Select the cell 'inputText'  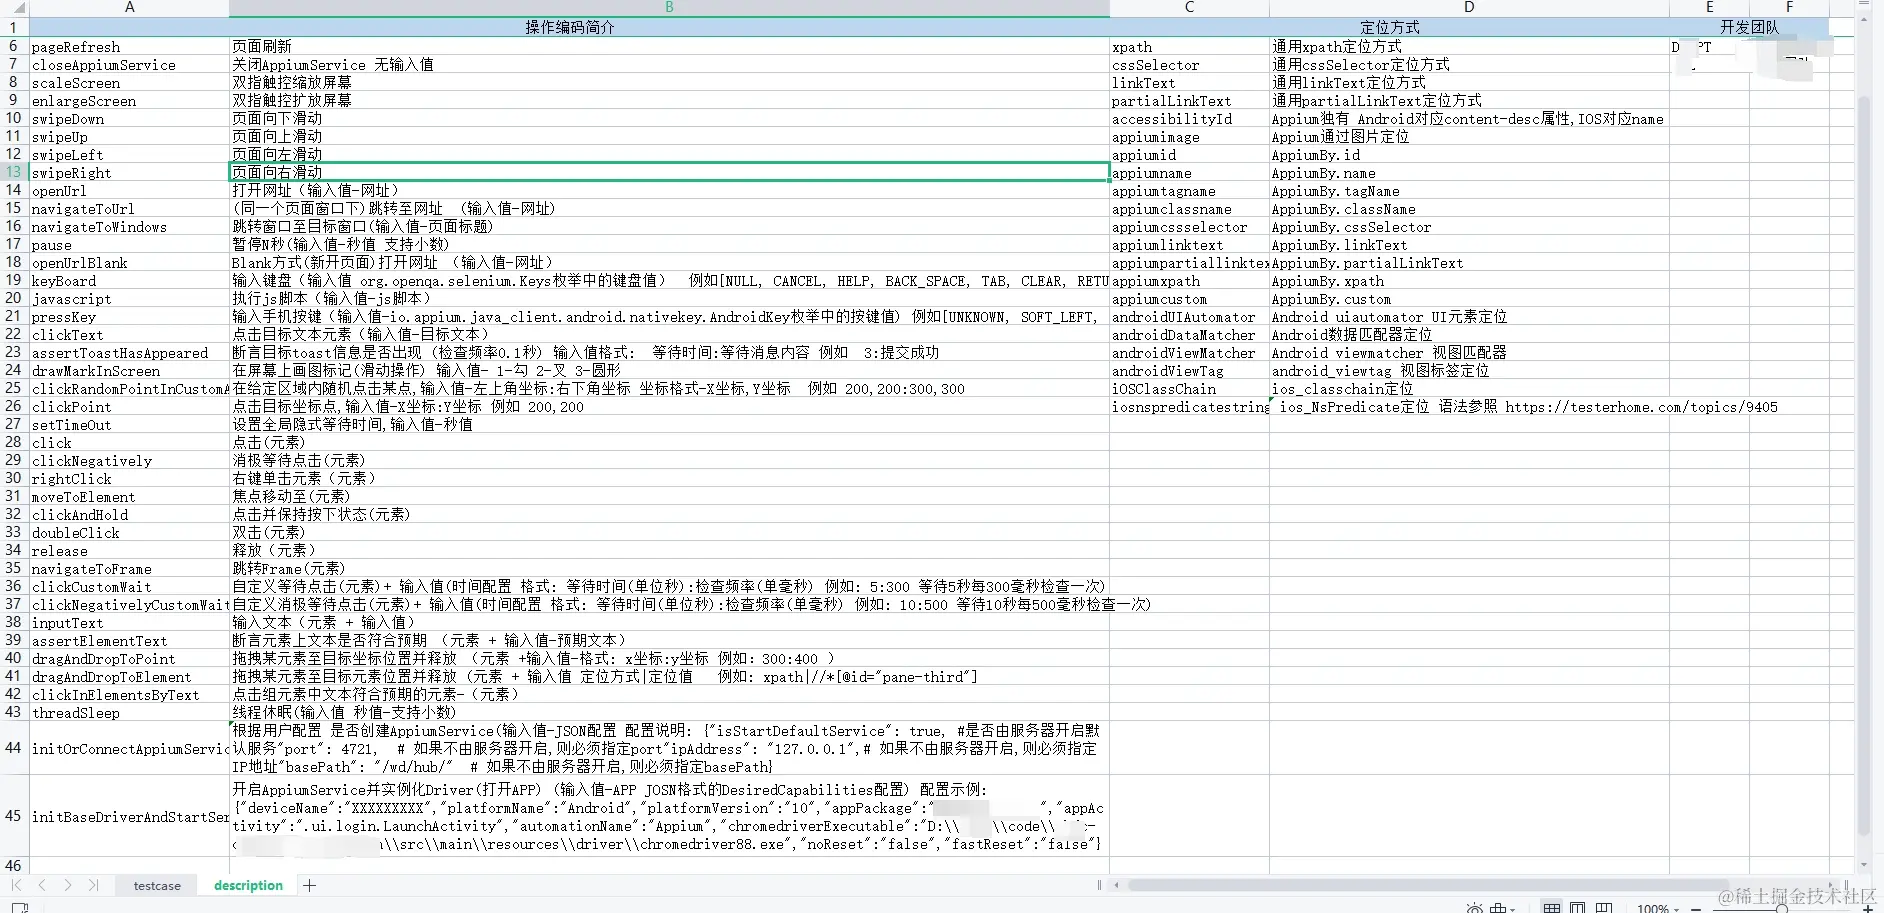[x=129, y=622]
